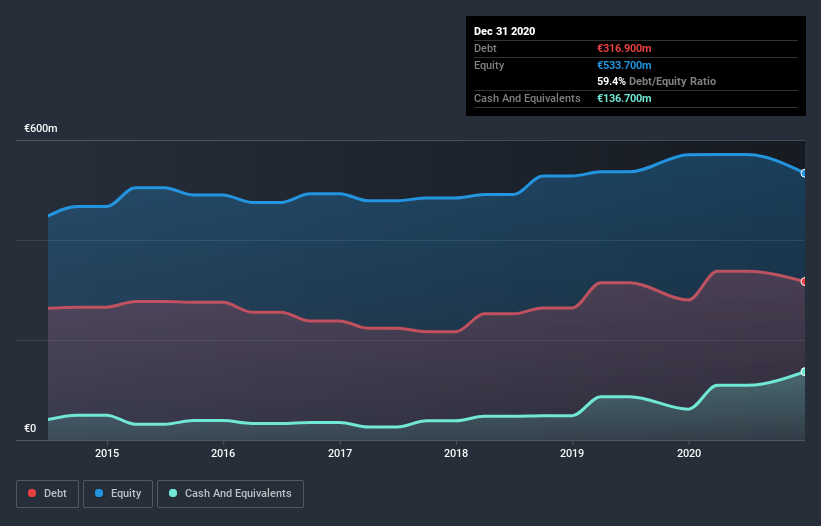This screenshot has width=821, height=526.
Task: Click the €600m axis label
Action: click(41, 128)
